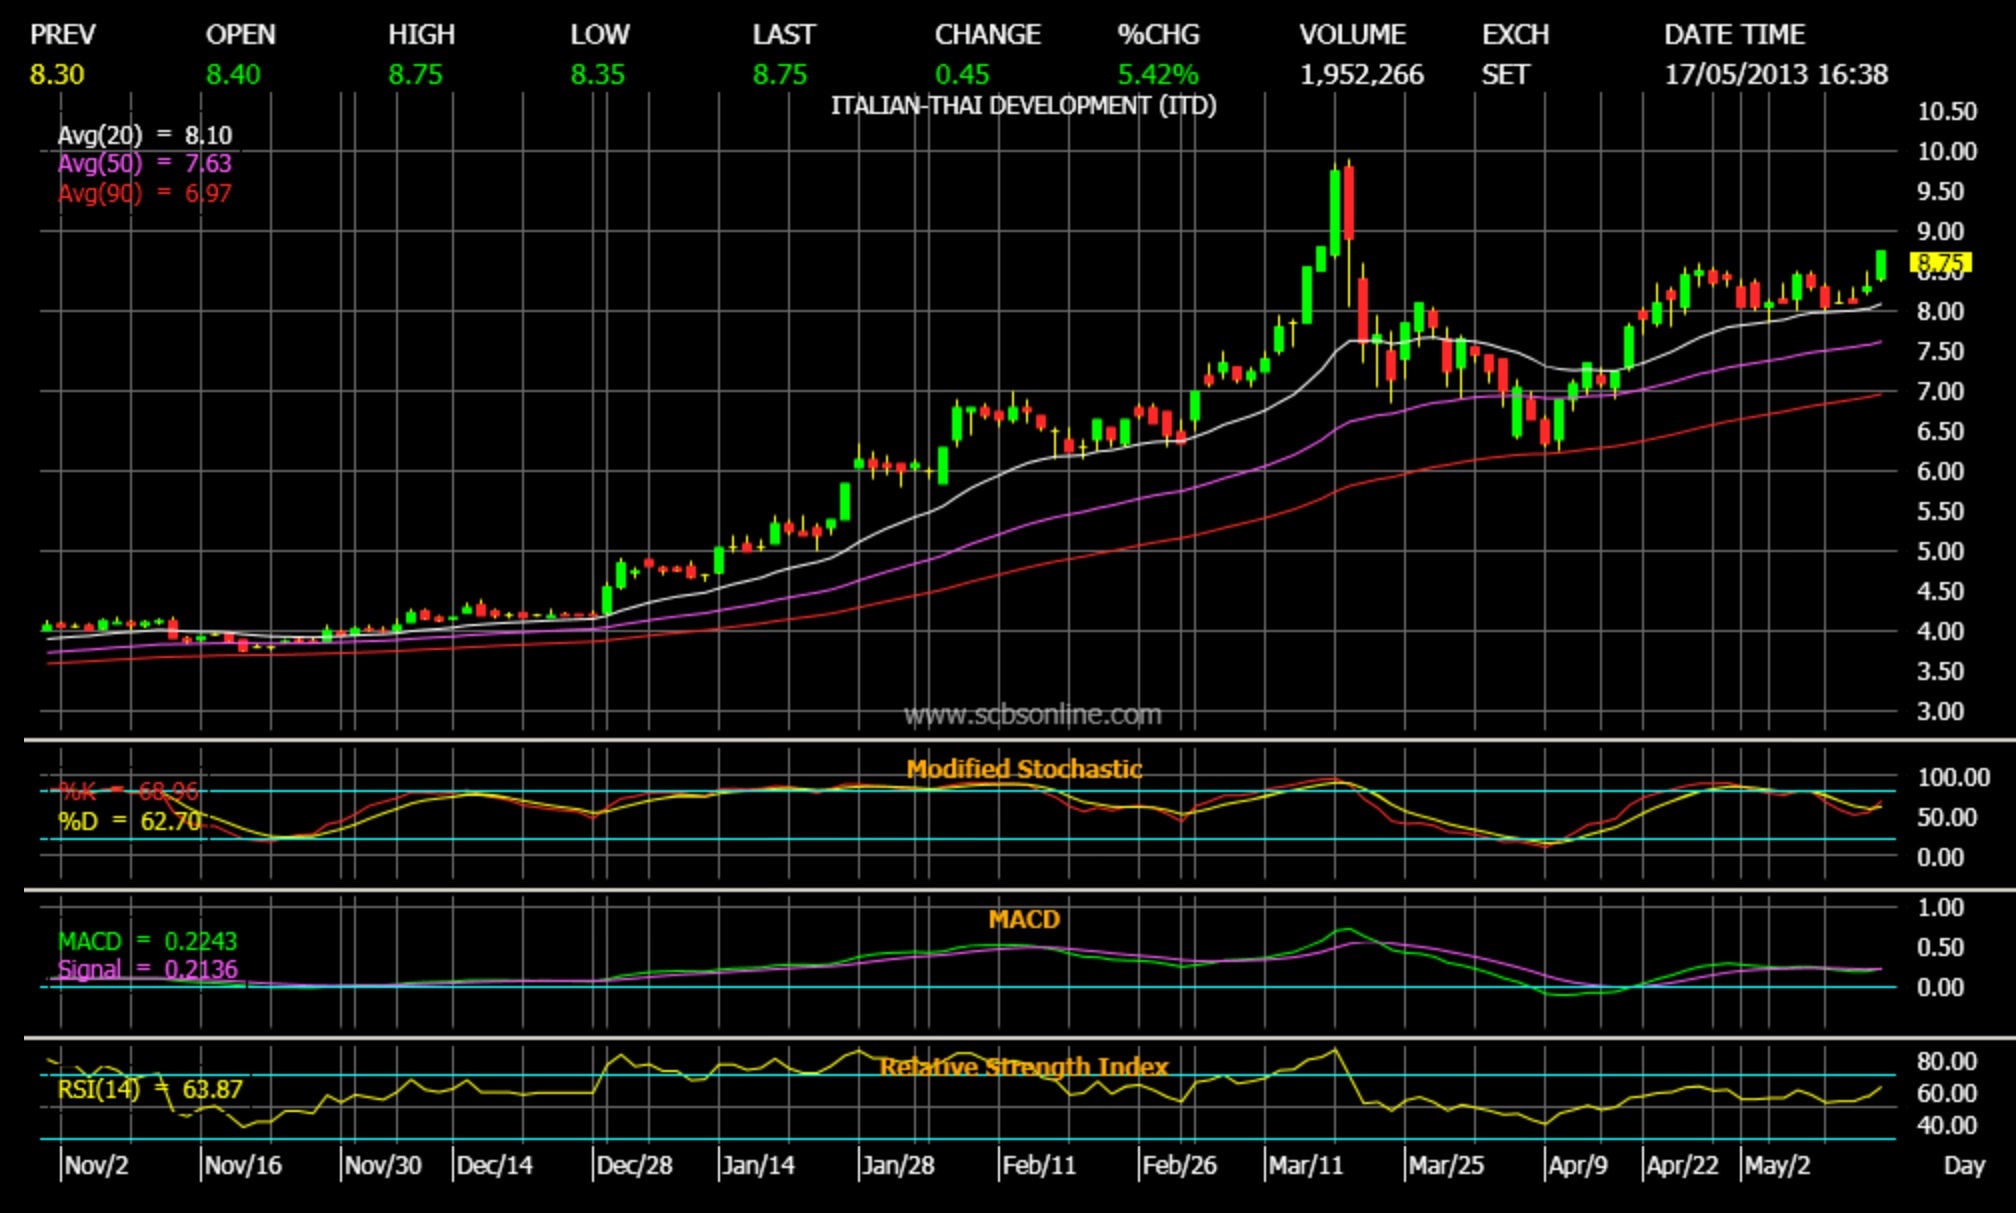
Task: Click the 80.00 RSI axis label
Action: (x=1946, y=1061)
